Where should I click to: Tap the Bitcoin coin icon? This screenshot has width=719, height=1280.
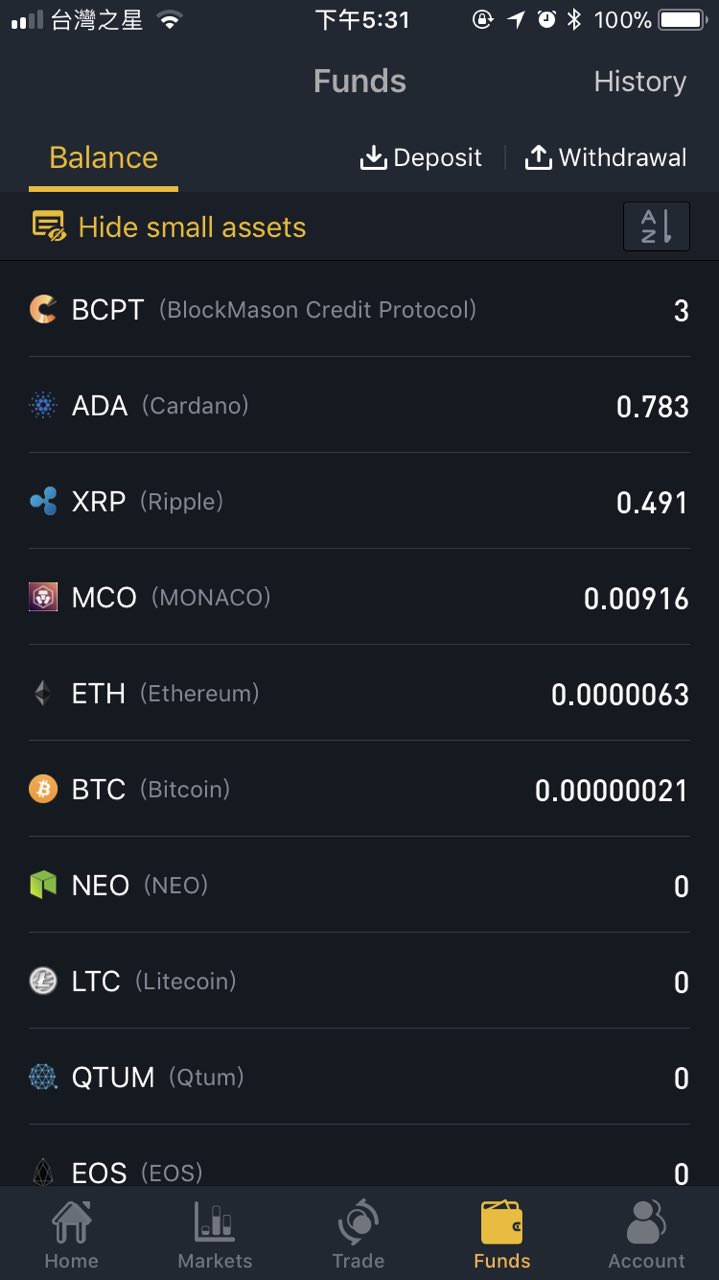pos(43,789)
